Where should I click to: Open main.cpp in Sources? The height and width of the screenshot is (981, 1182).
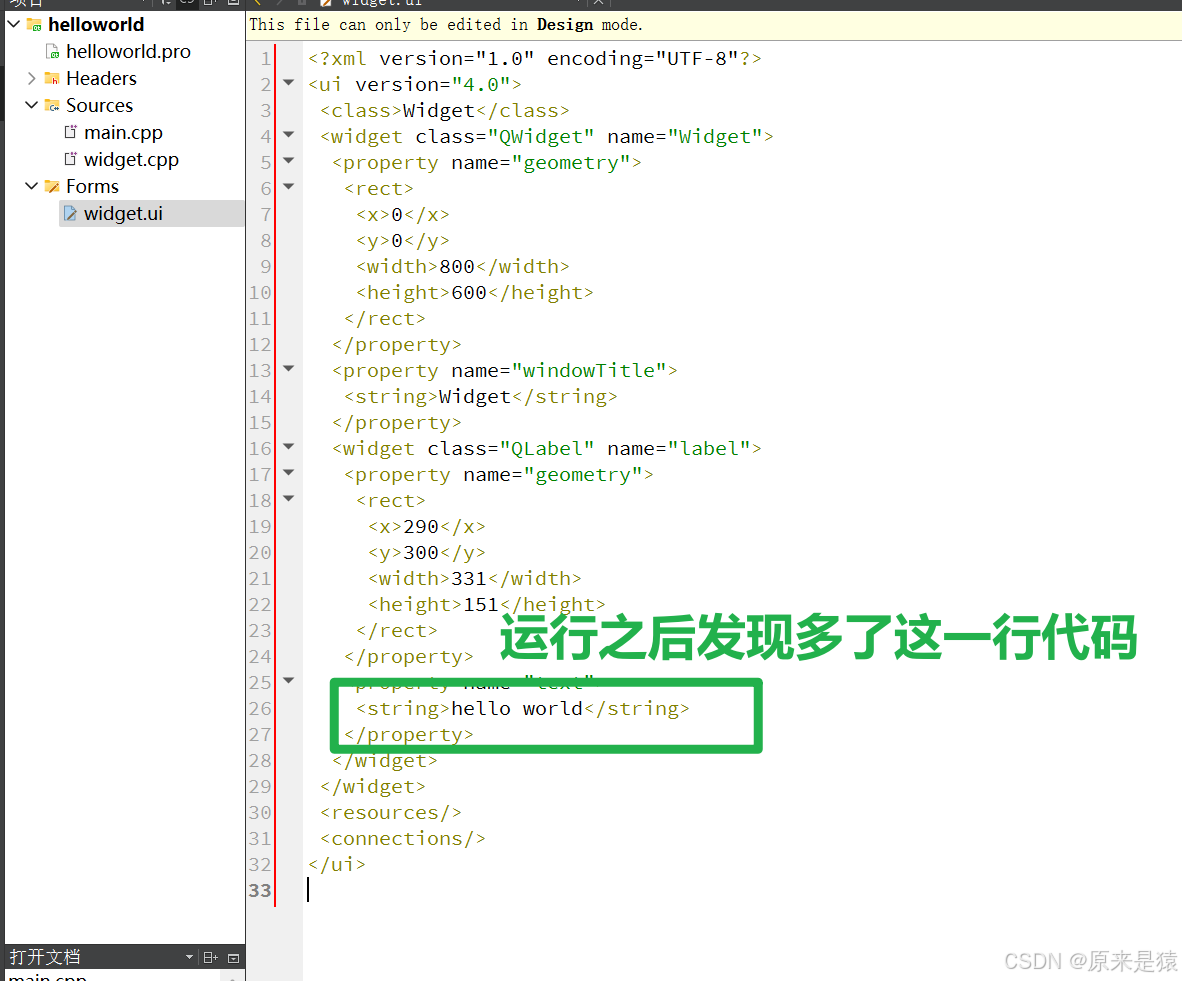[x=123, y=132]
